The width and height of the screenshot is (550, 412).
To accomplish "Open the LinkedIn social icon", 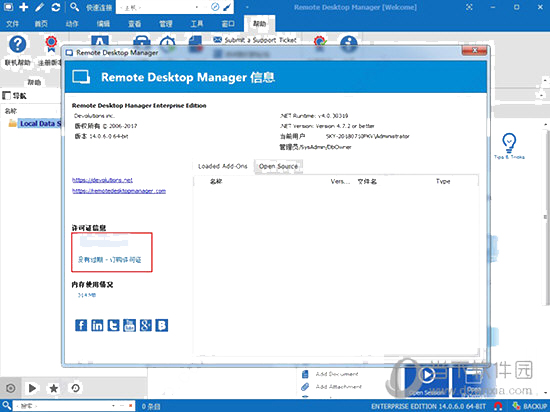I will click(97, 325).
